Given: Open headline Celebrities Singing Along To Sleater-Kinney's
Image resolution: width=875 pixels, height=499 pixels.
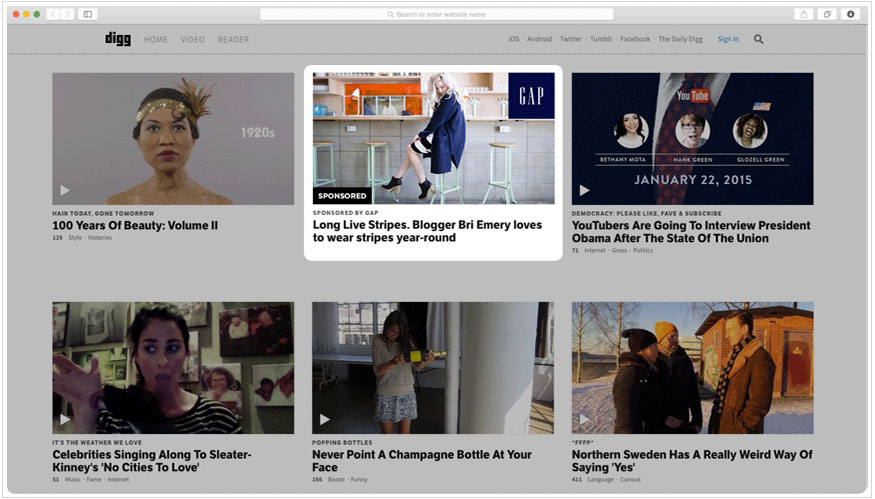Looking at the screenshot, I should 152,461.
